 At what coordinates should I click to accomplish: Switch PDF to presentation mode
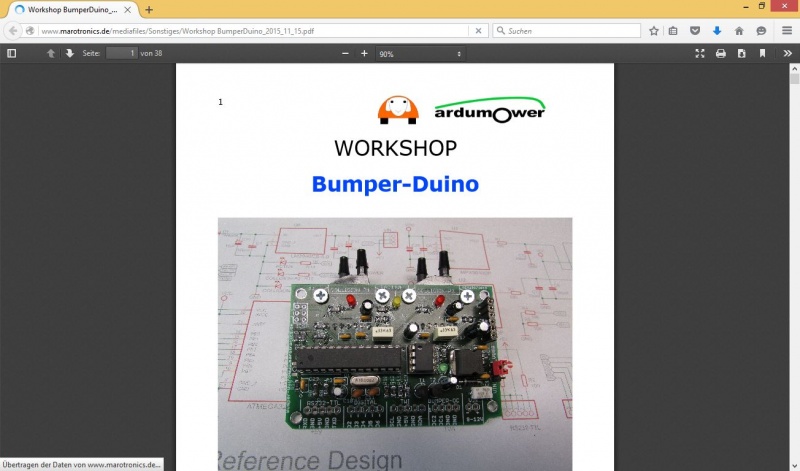click(x=700, y=53)
